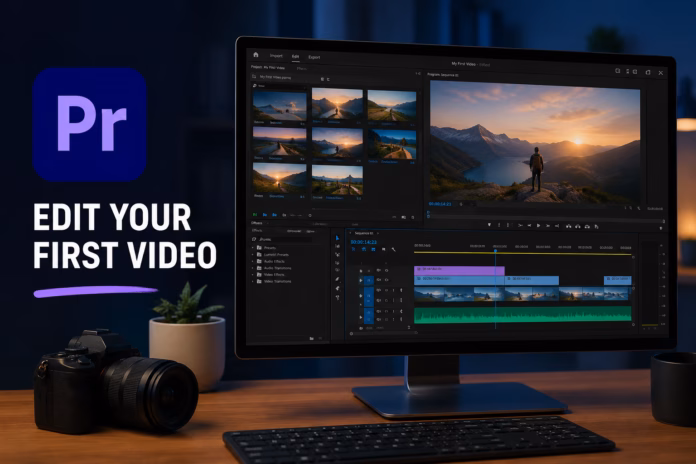Click the timeline wrench settings icon
696x464 pixels.
coord(393,250)
